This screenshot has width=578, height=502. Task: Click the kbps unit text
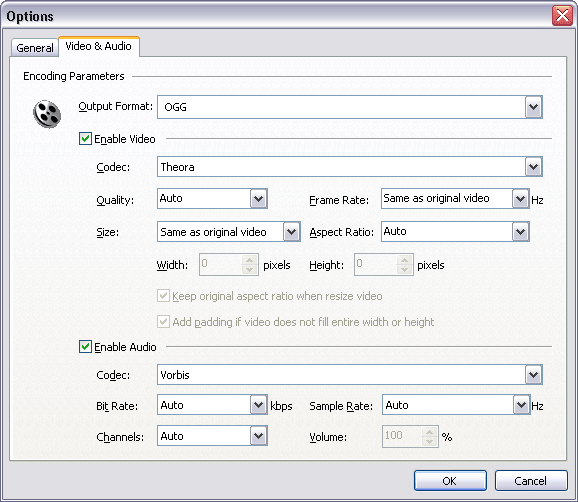[281, 406]
